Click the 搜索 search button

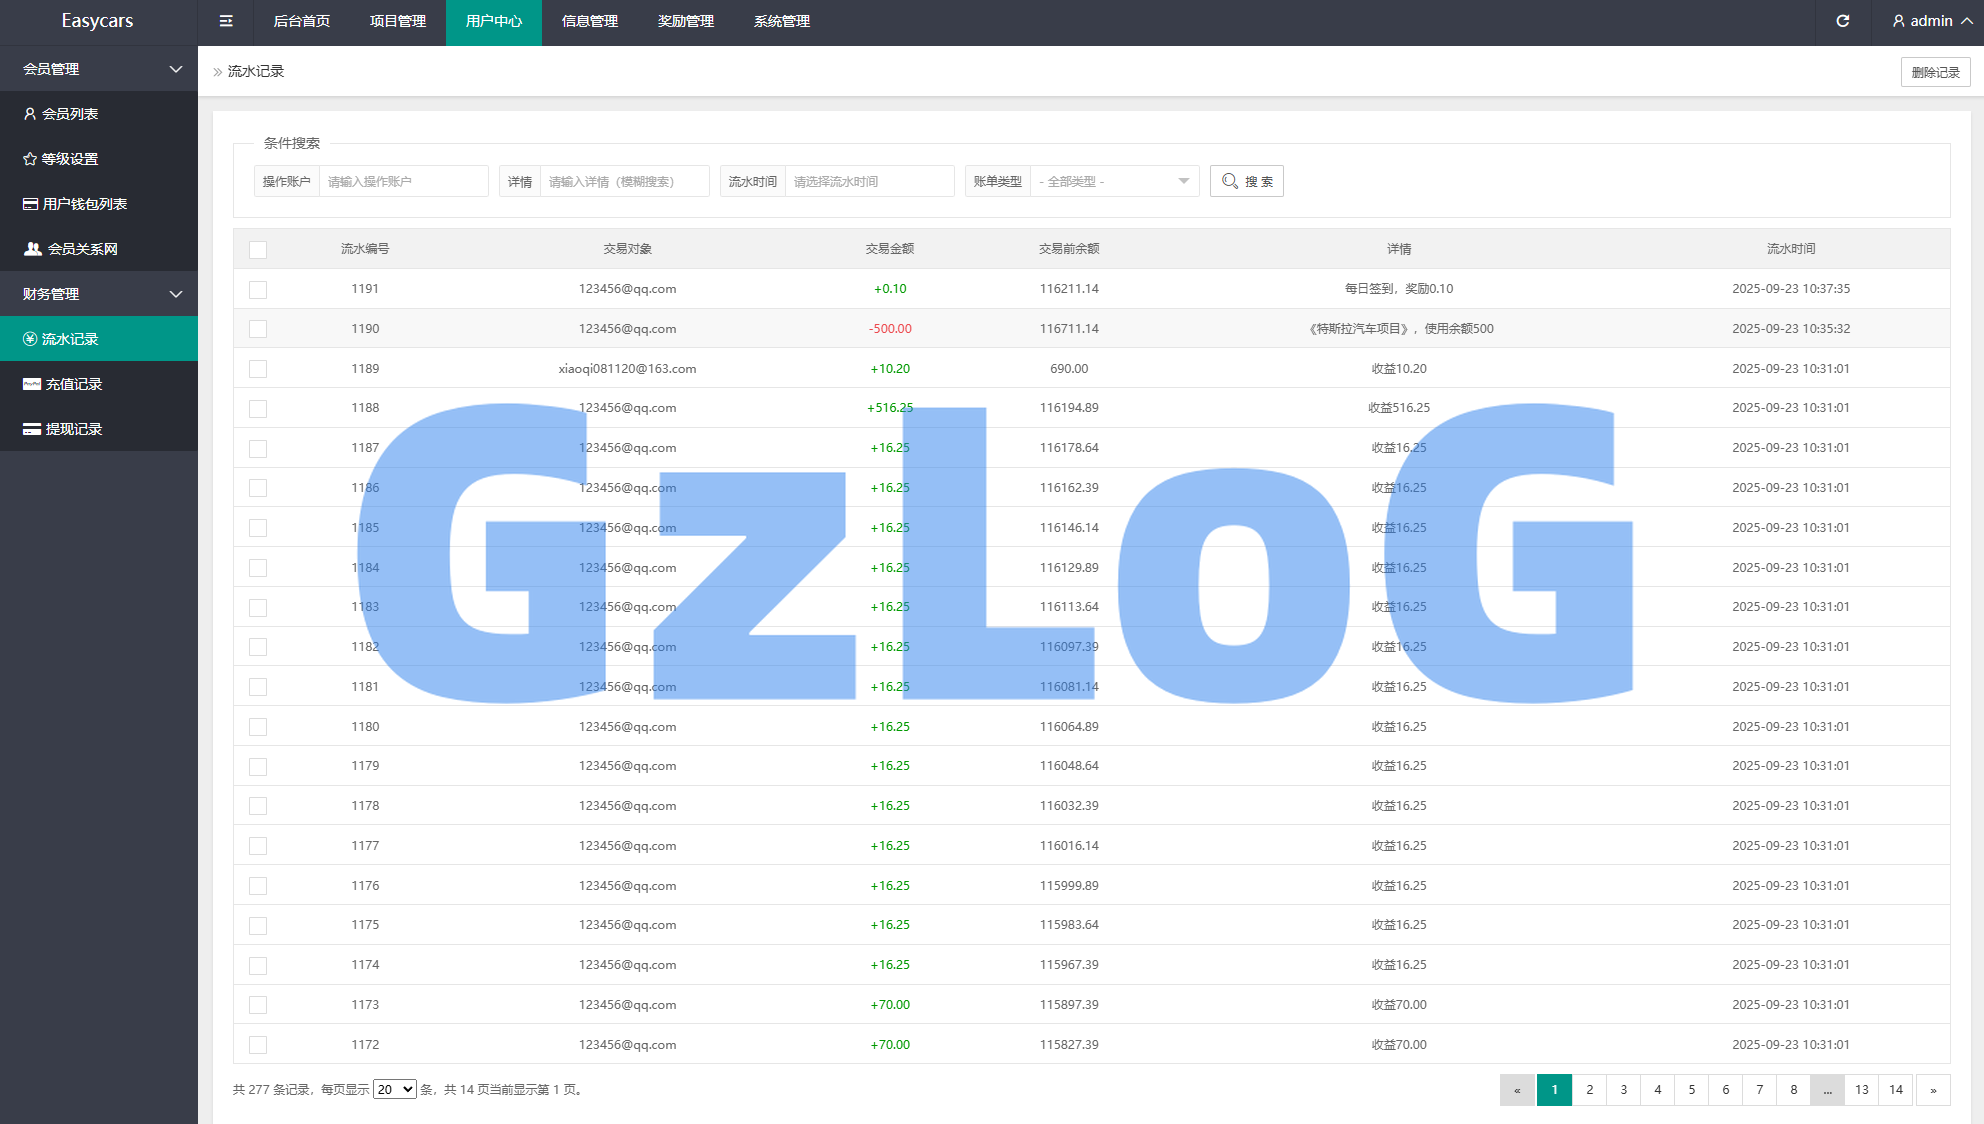(1246, 181)
